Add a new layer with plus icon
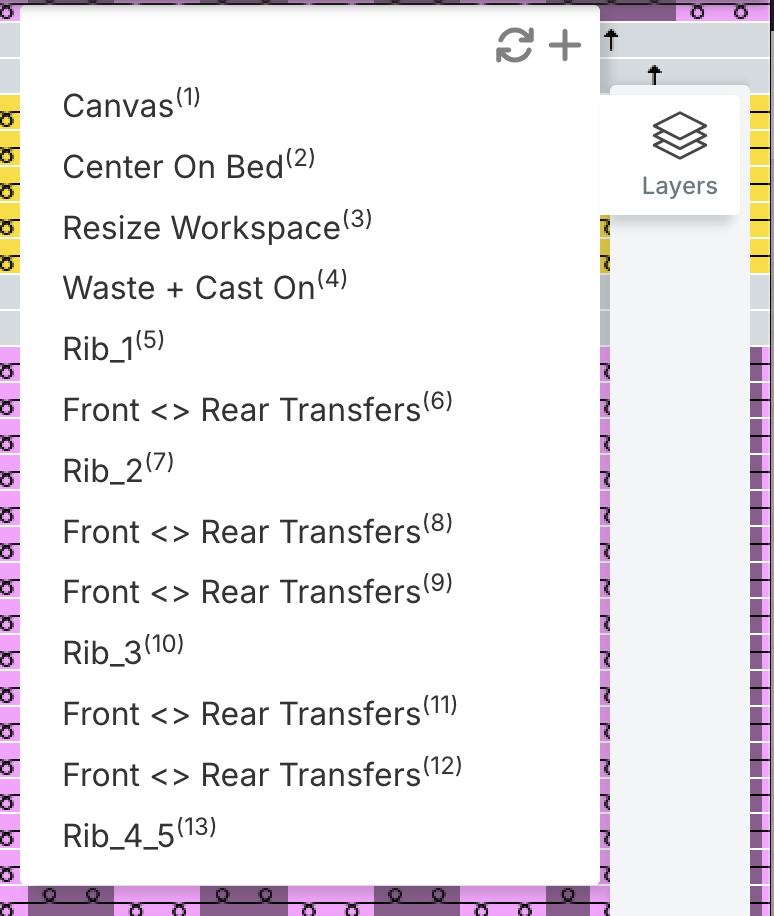Screen dimensions: 774x916 pyautogui.click(x=565, y=45)
